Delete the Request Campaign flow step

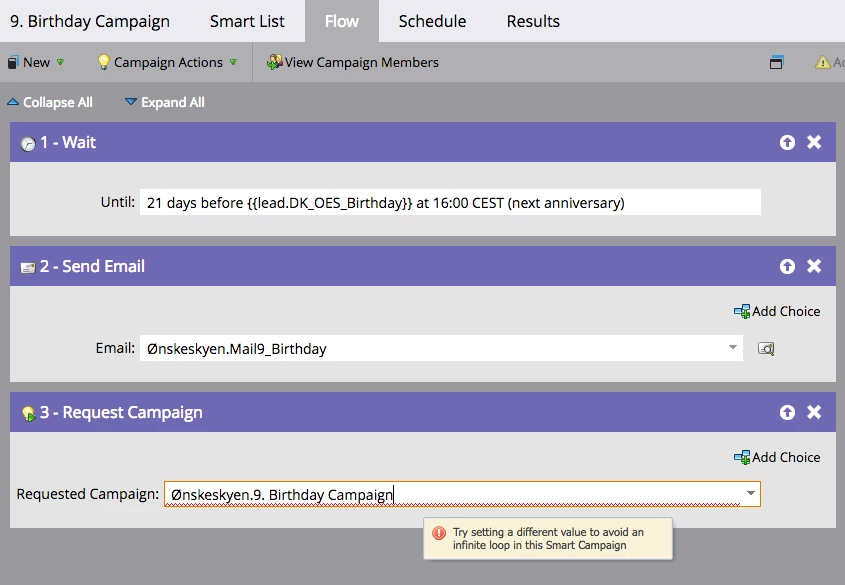click(814, 412)
